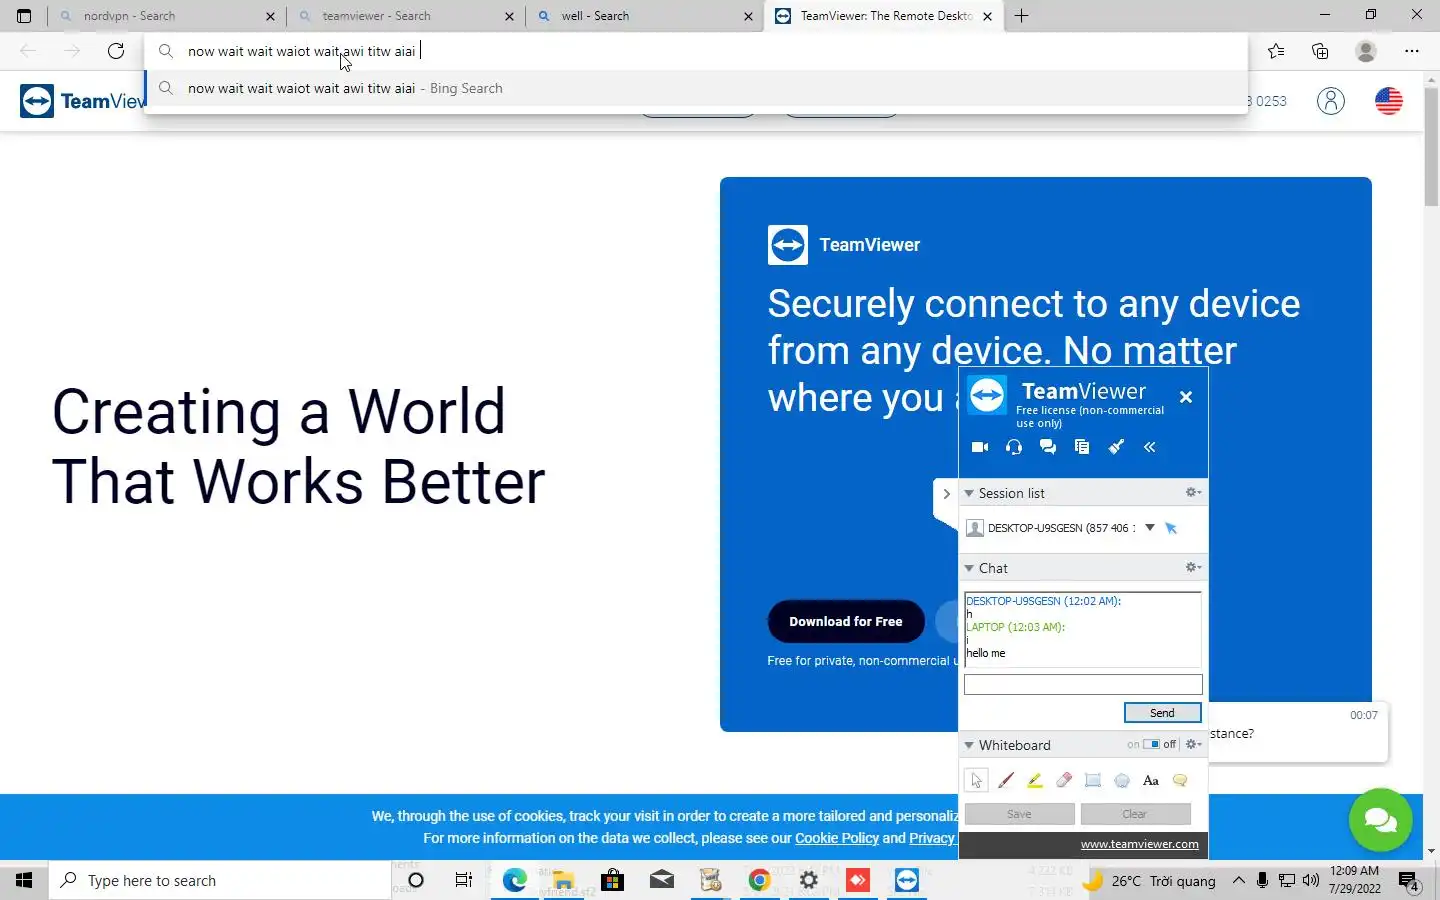
Task: Click the TeamViewer site logo
Action: click(x=83, y=101)
